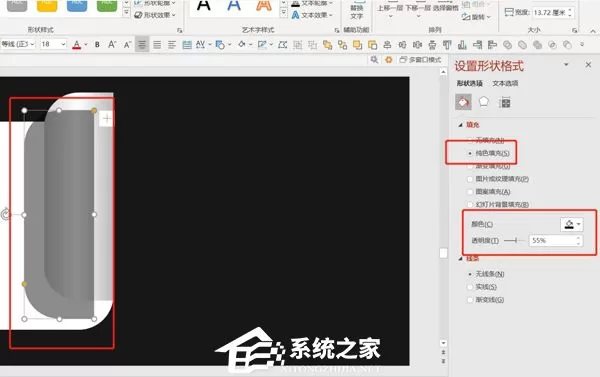This screenshot has height=377, width=600.
Task: Collapse the 填充 fill section
Action: point(461,125)
